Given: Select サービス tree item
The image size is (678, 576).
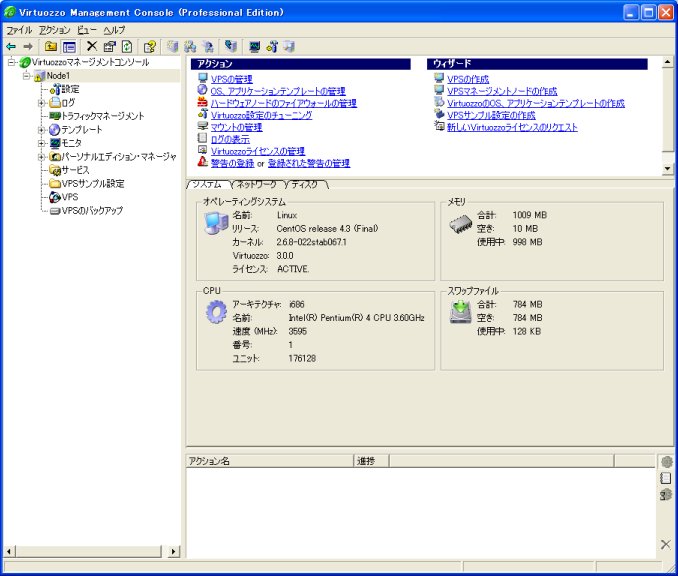Looking at the screenshot, I should pyautogui.click(x=75, y=170).
